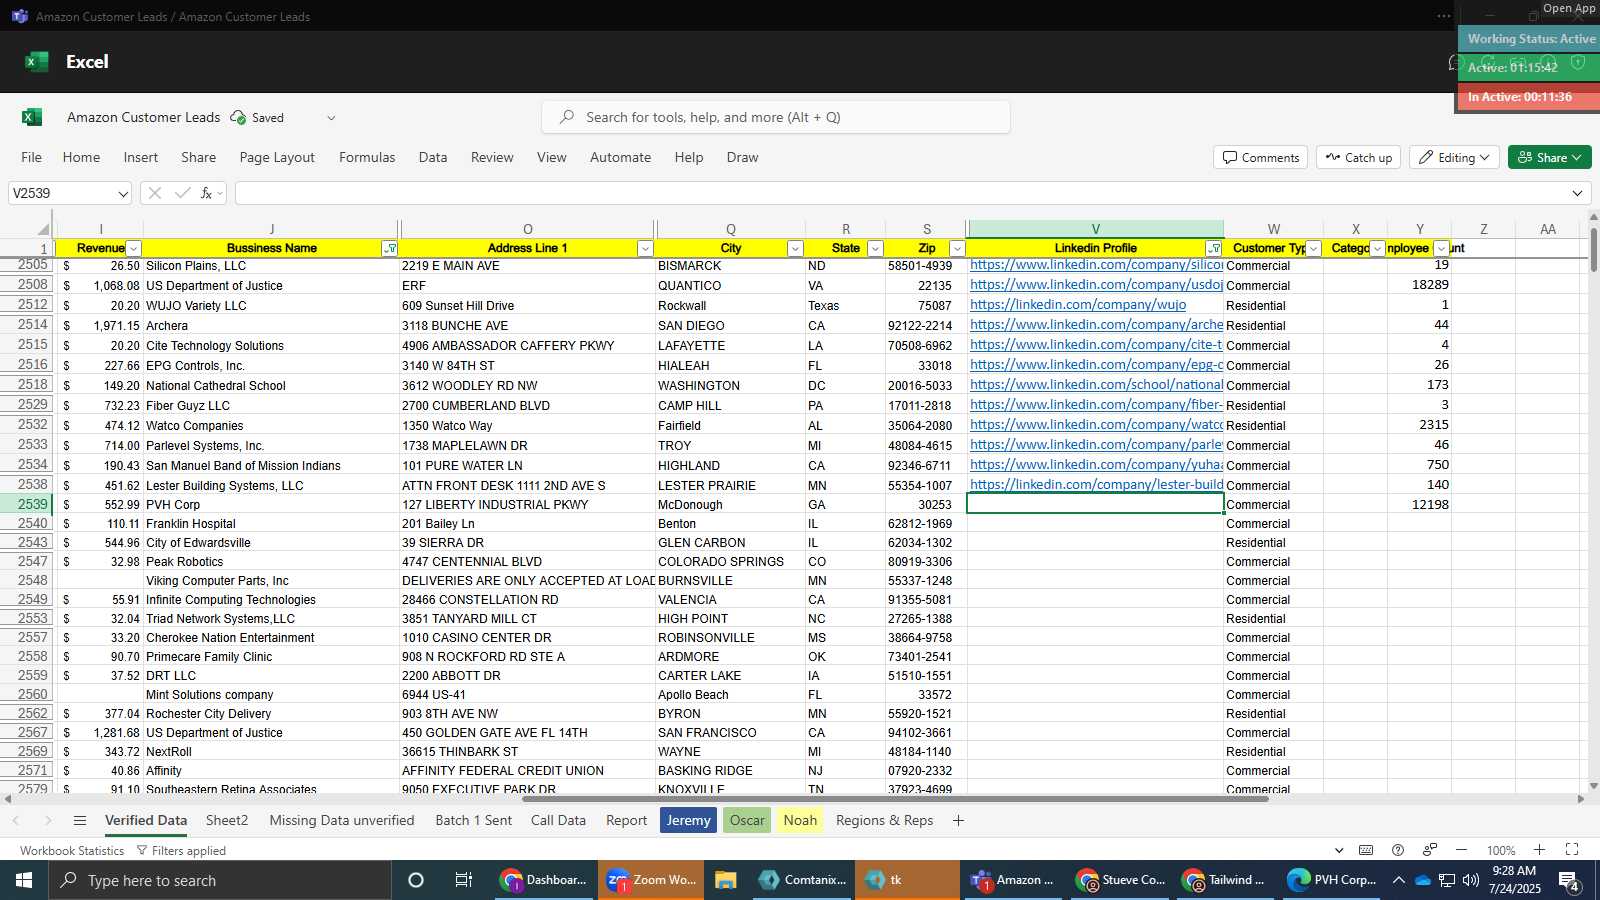The image size is (1600, 900).
Task: Click the insert function fx icon
Action: [x=207, y=193]
